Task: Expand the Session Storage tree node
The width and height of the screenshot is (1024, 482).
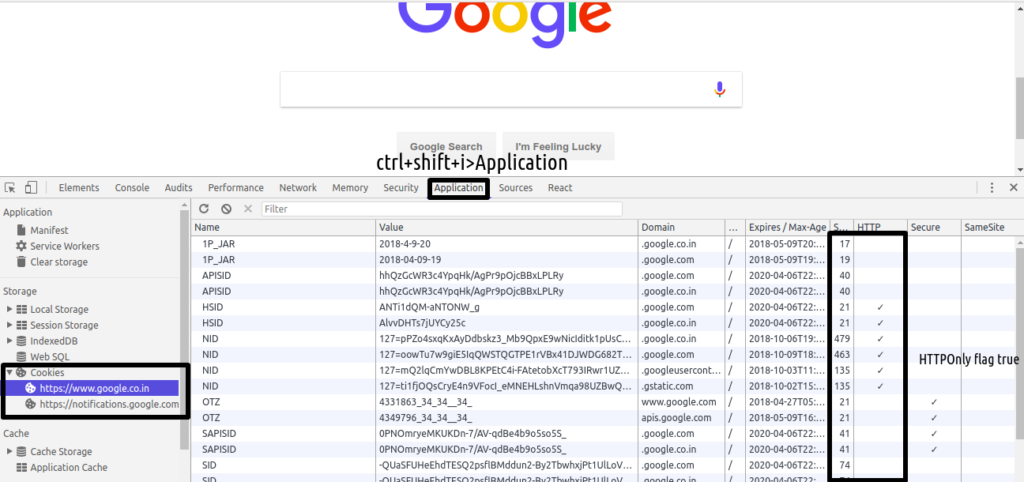Action: pyautogui.click(x=10, y=325)
